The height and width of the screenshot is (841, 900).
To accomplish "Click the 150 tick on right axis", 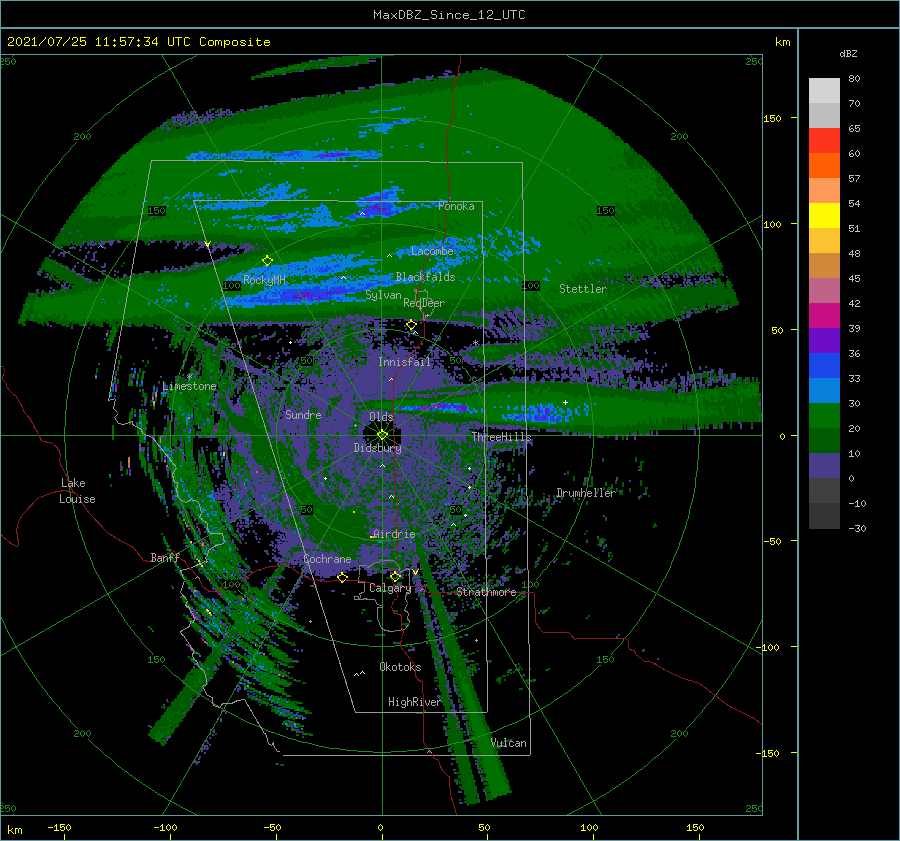I will pos(772,118).
